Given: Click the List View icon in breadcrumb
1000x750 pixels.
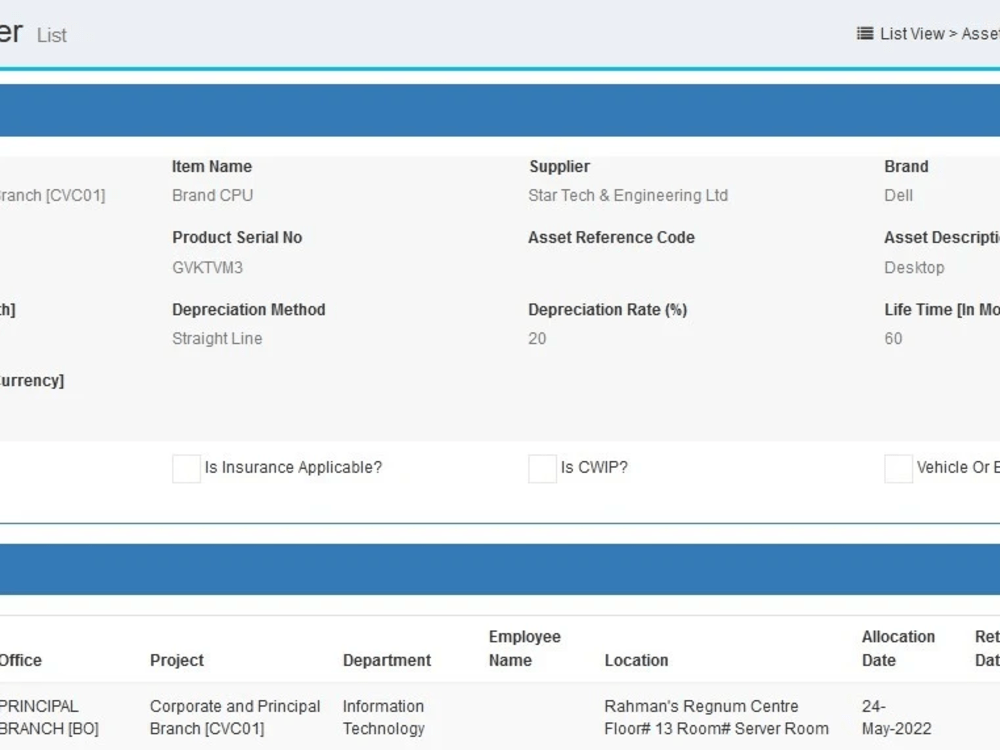Looking at the screenshot, I should [x=865, y=34].
